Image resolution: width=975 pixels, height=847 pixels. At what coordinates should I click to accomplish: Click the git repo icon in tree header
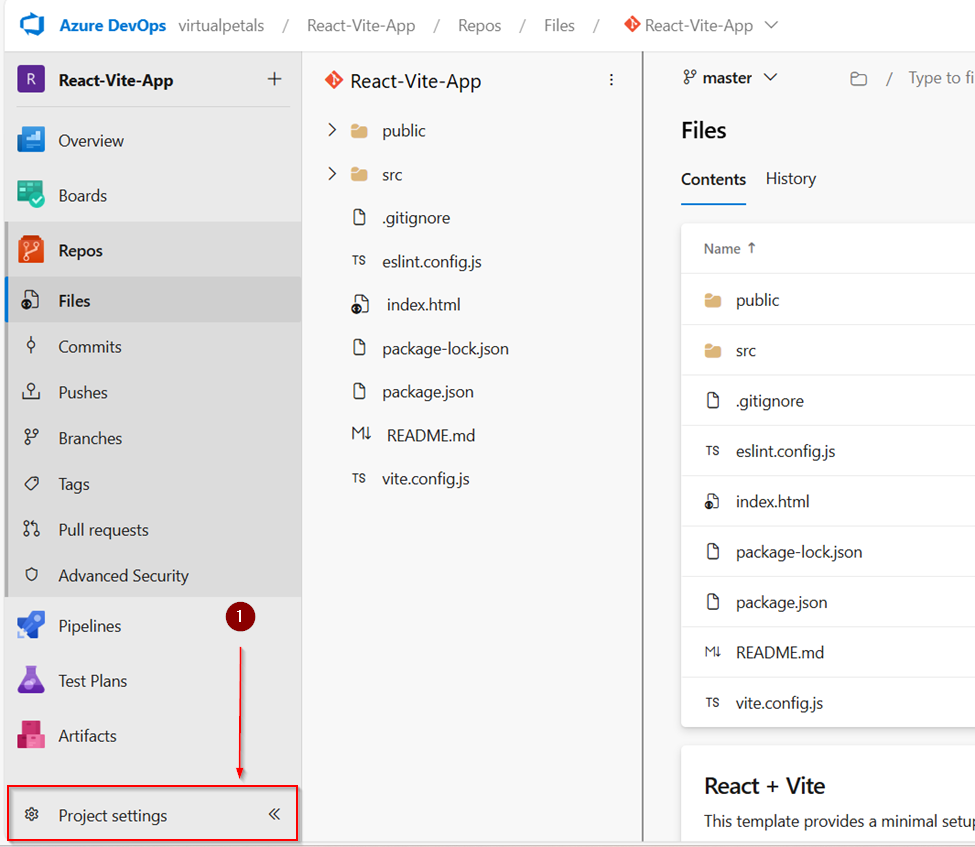pyautogui.click(x=334, y=80)
